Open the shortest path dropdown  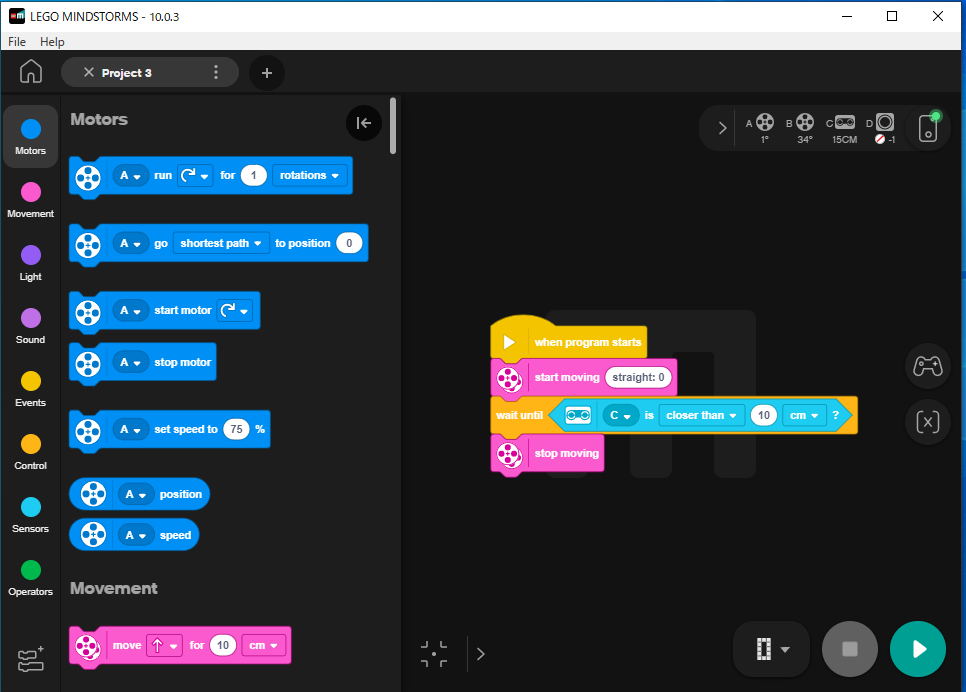click(x=221, y=243)
